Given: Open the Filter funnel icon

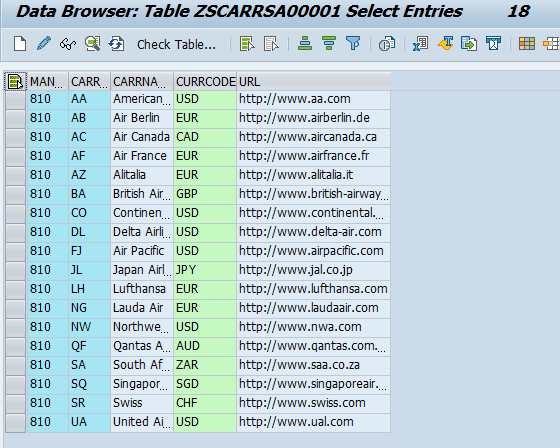Looking at the screenshot, I should [x=353, y=44].
